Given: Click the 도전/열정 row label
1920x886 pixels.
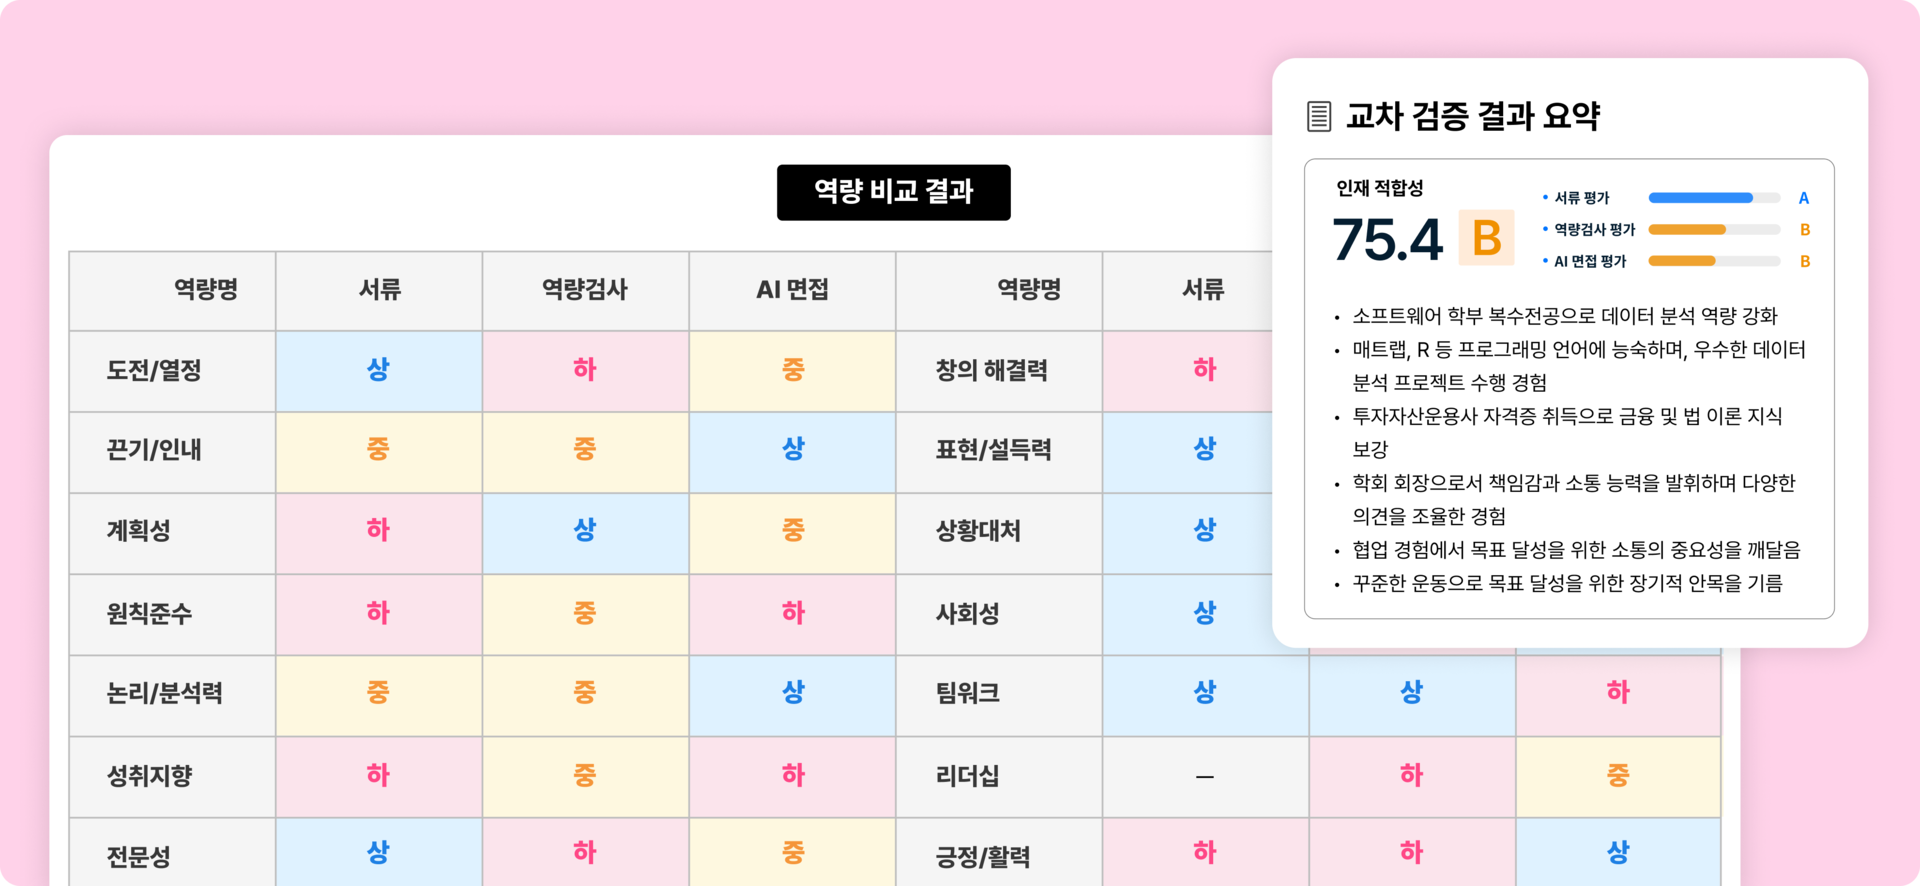Looking at the screenshot, I should tap(154, 371).
